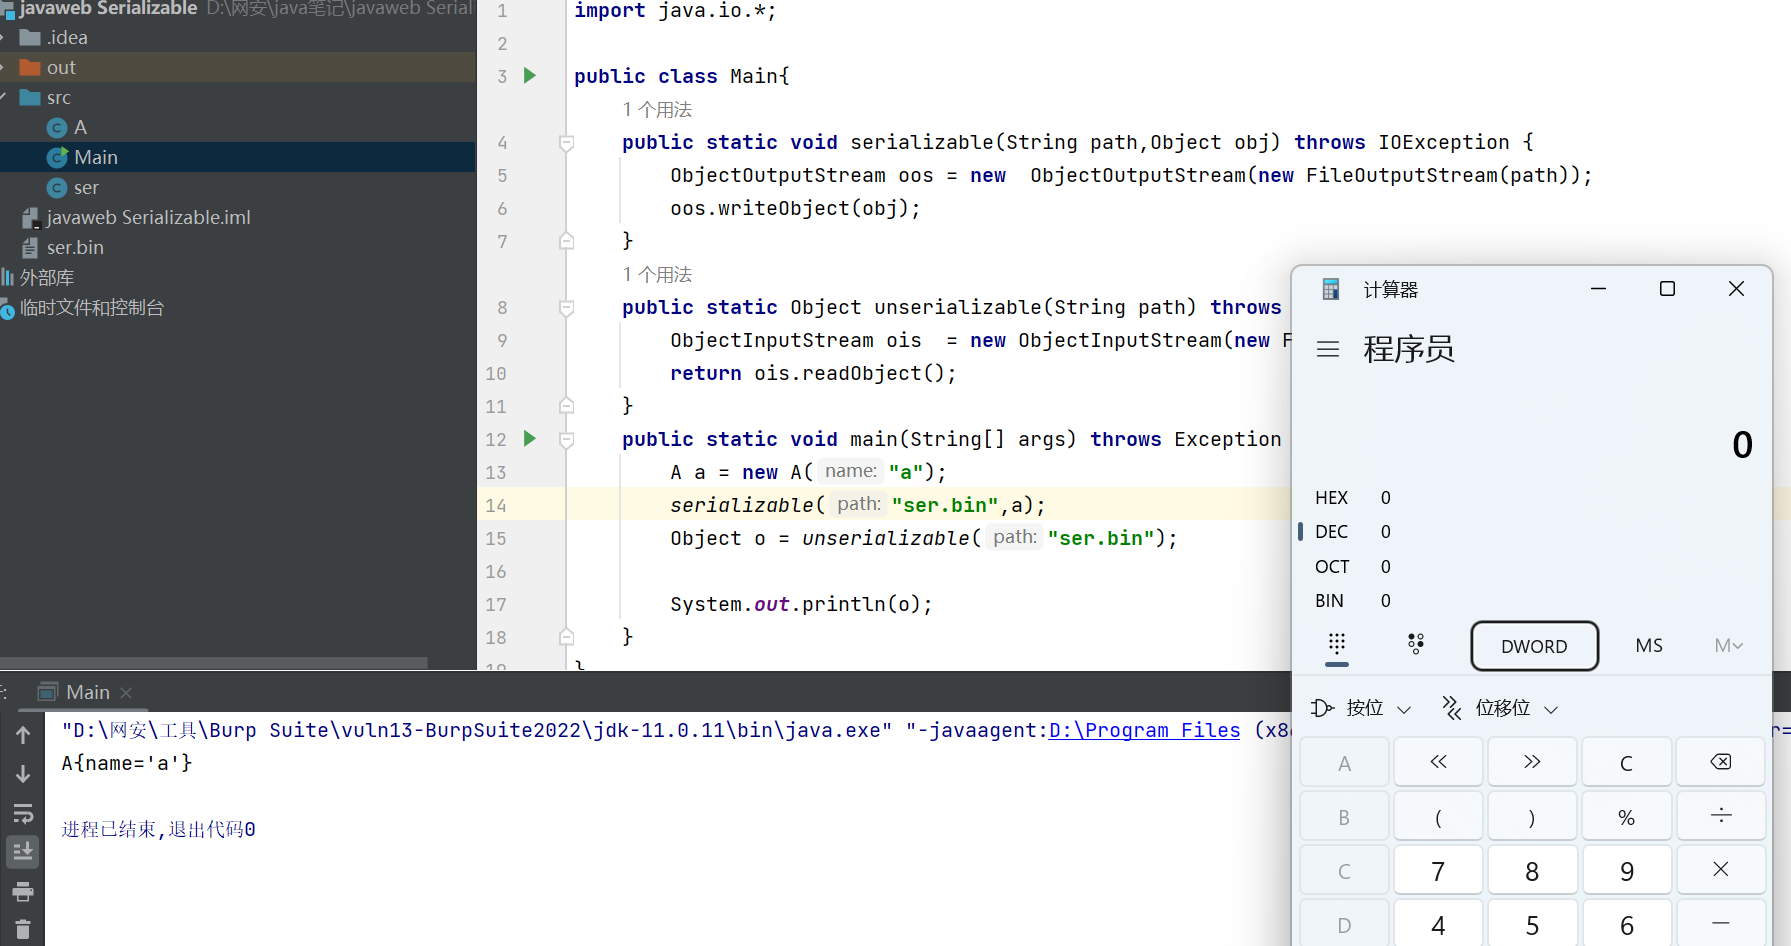Toggle soft-wrap in the run console
This screenshot has width=1791, height=946.
[x=23, y=813]
